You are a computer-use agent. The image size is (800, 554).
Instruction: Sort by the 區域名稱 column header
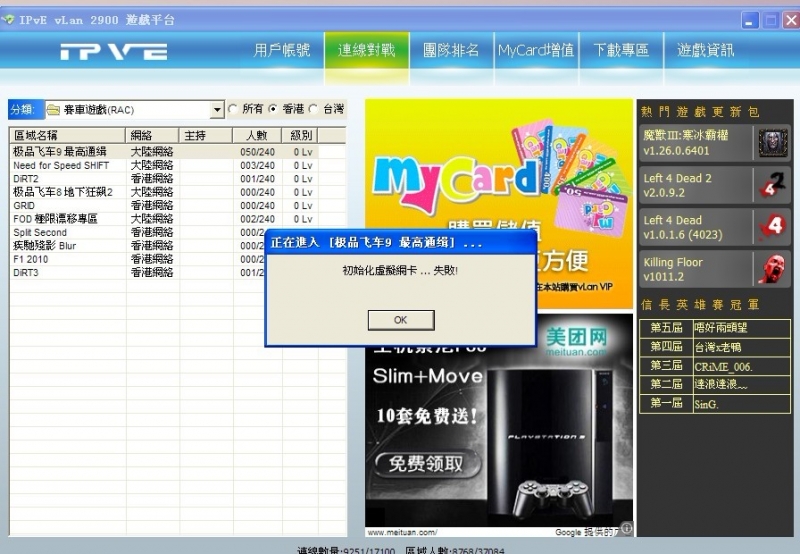(67, 135)
